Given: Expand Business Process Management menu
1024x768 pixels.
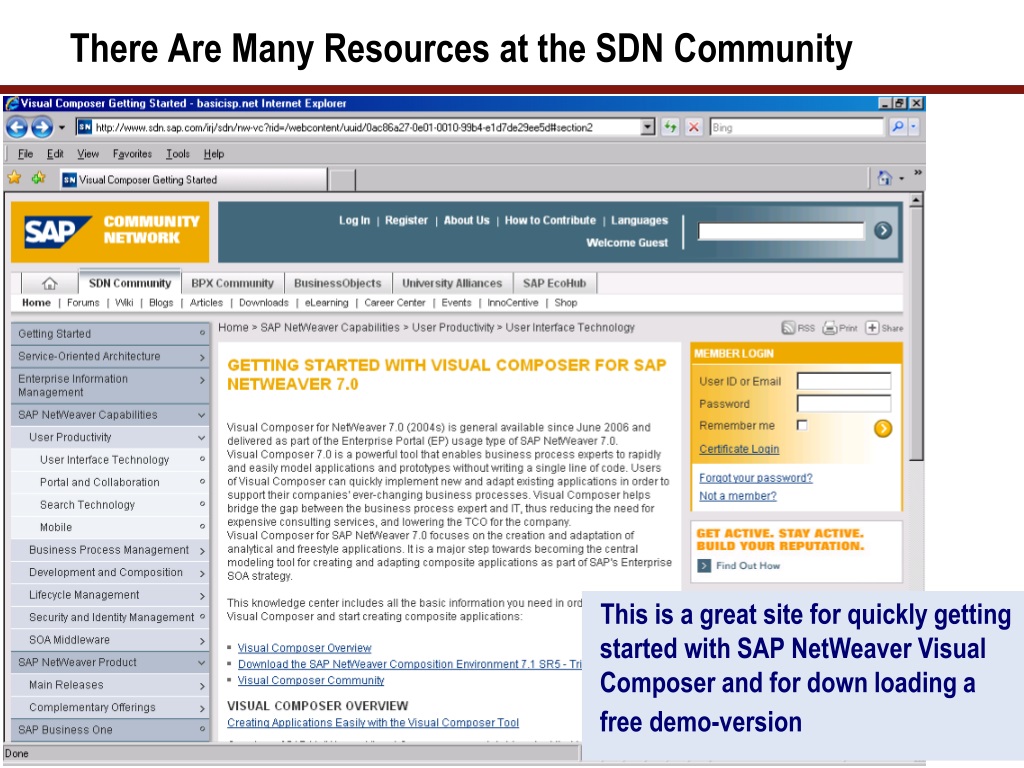Looking at the screenshot, I should tap(202, 551).
